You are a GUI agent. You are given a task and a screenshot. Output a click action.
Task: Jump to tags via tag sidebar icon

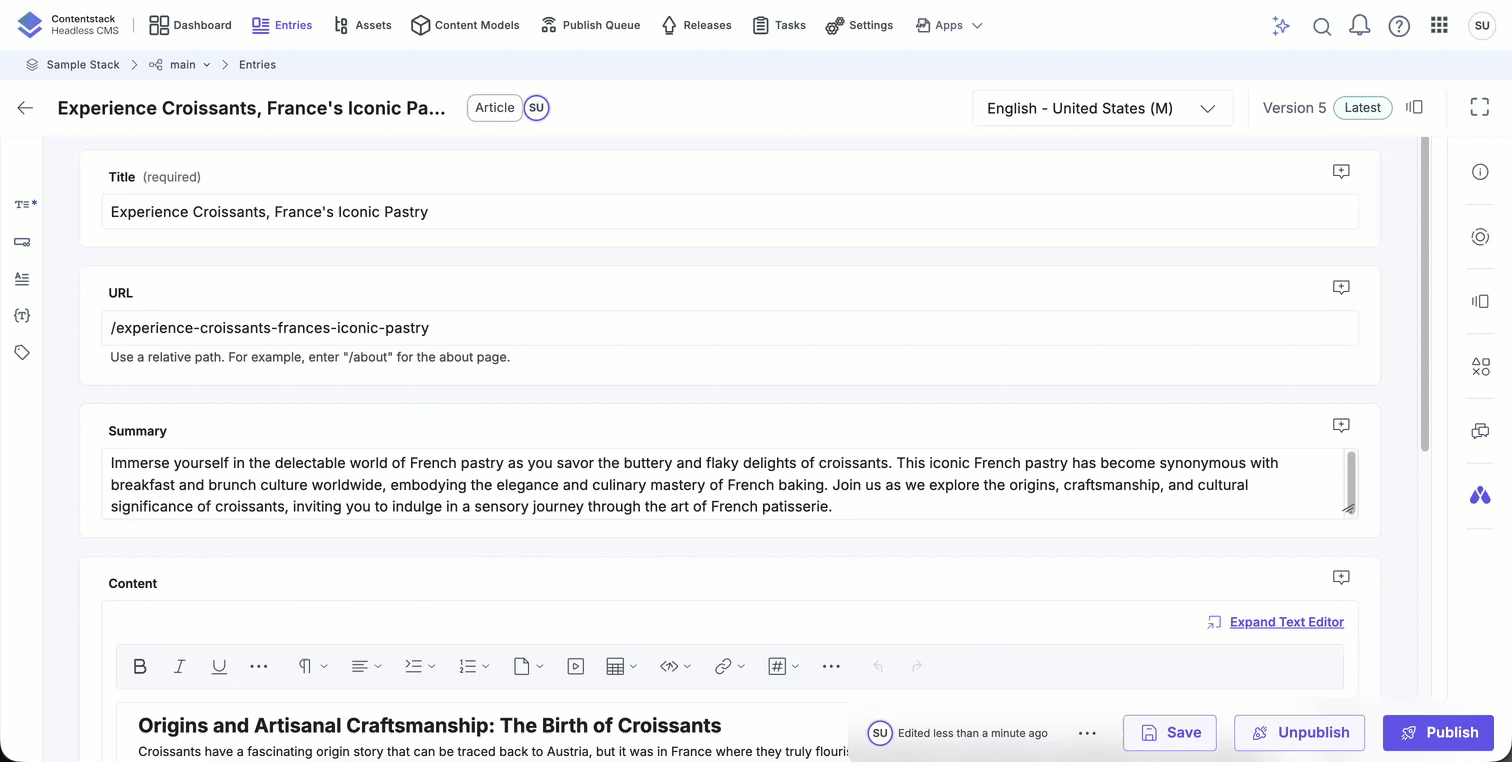click(22, 352)
